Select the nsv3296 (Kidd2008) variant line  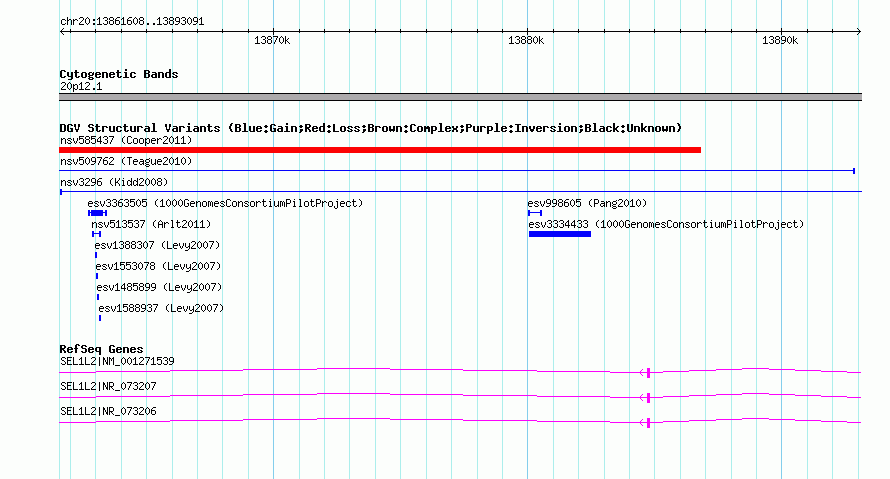460,192
